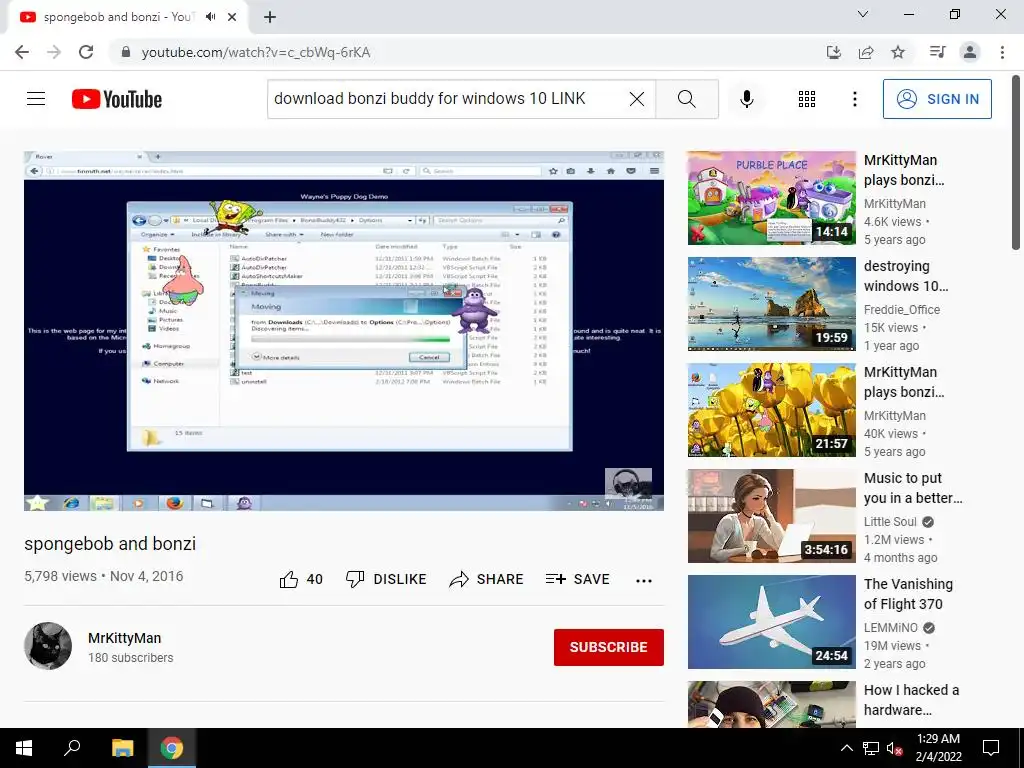Open the tab search chevron

[x=863, y=14]
